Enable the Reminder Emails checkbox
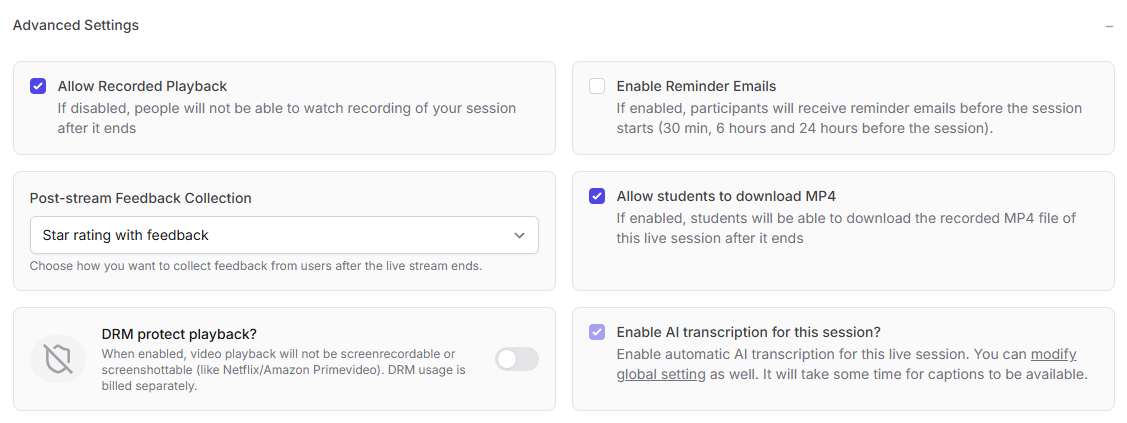The image size is (1127, 423). point(597,86)
